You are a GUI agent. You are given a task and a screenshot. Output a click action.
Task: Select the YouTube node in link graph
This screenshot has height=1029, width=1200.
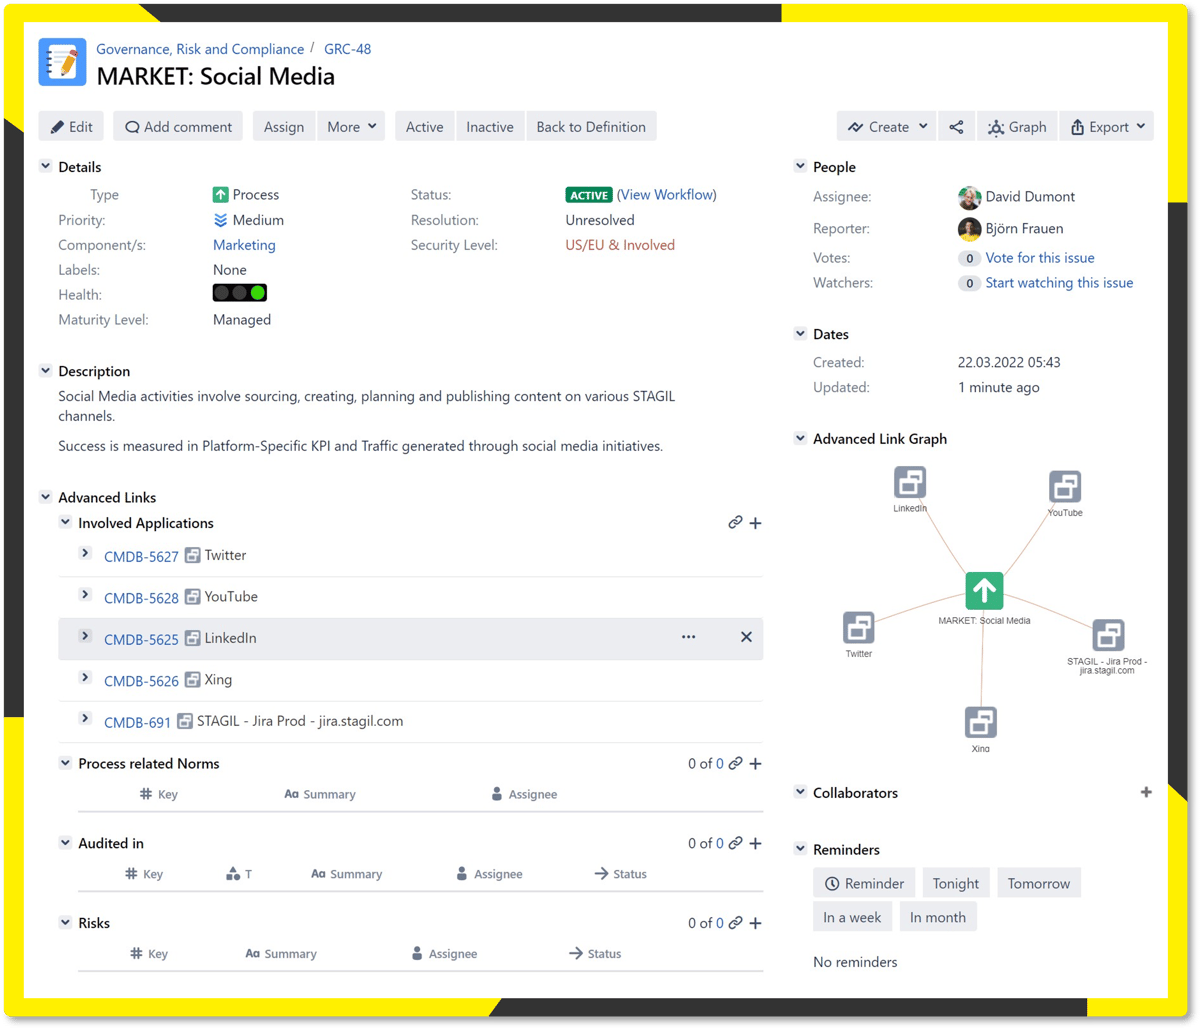click(1065, 487)
